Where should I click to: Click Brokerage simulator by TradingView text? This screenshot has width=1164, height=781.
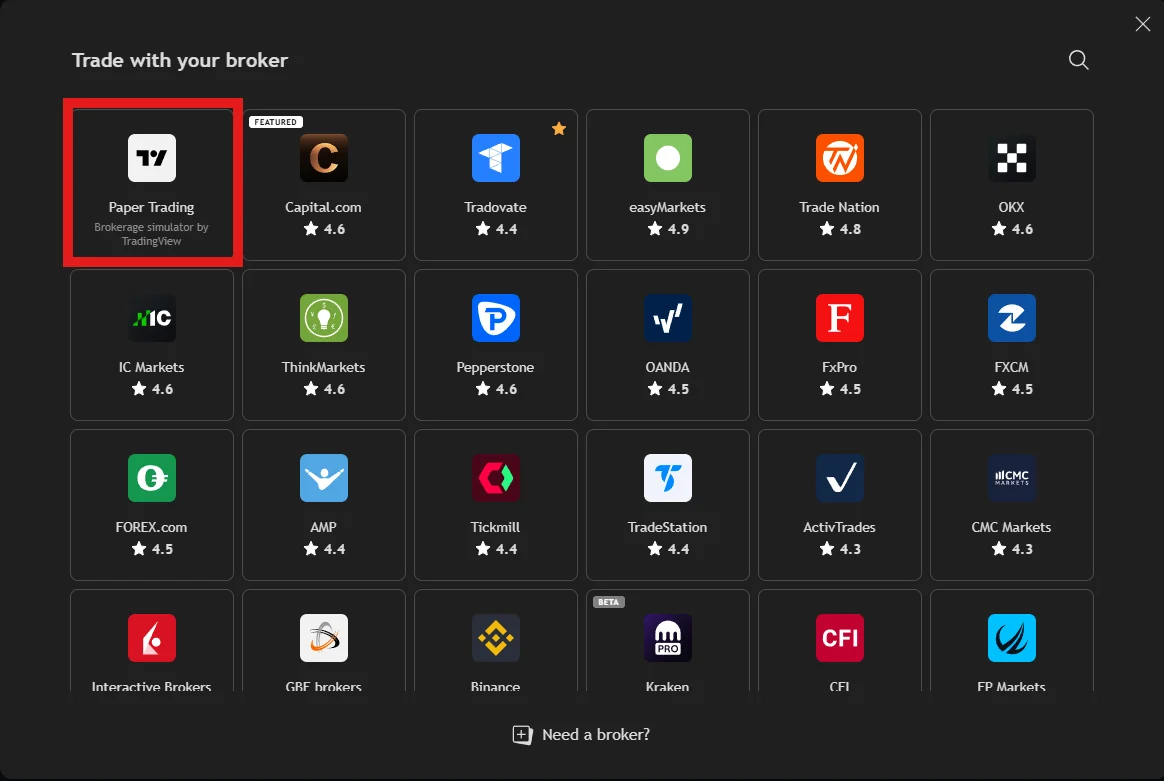(x=151, y=234)
